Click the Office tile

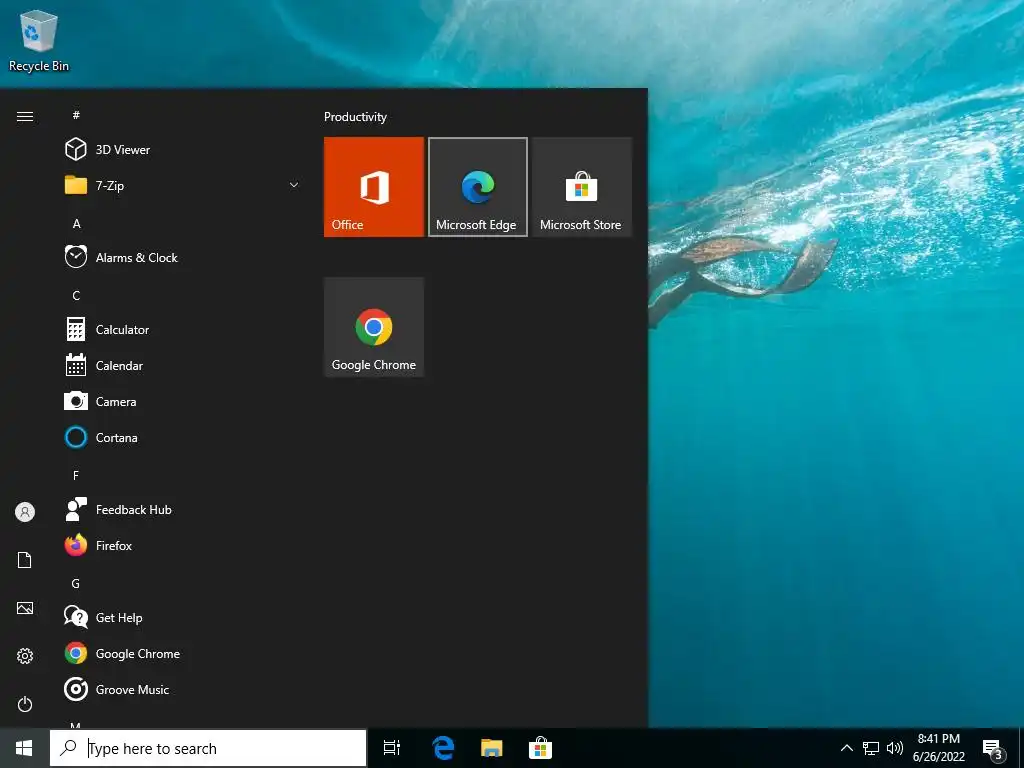pyautogui.click(x=374, y=187)
